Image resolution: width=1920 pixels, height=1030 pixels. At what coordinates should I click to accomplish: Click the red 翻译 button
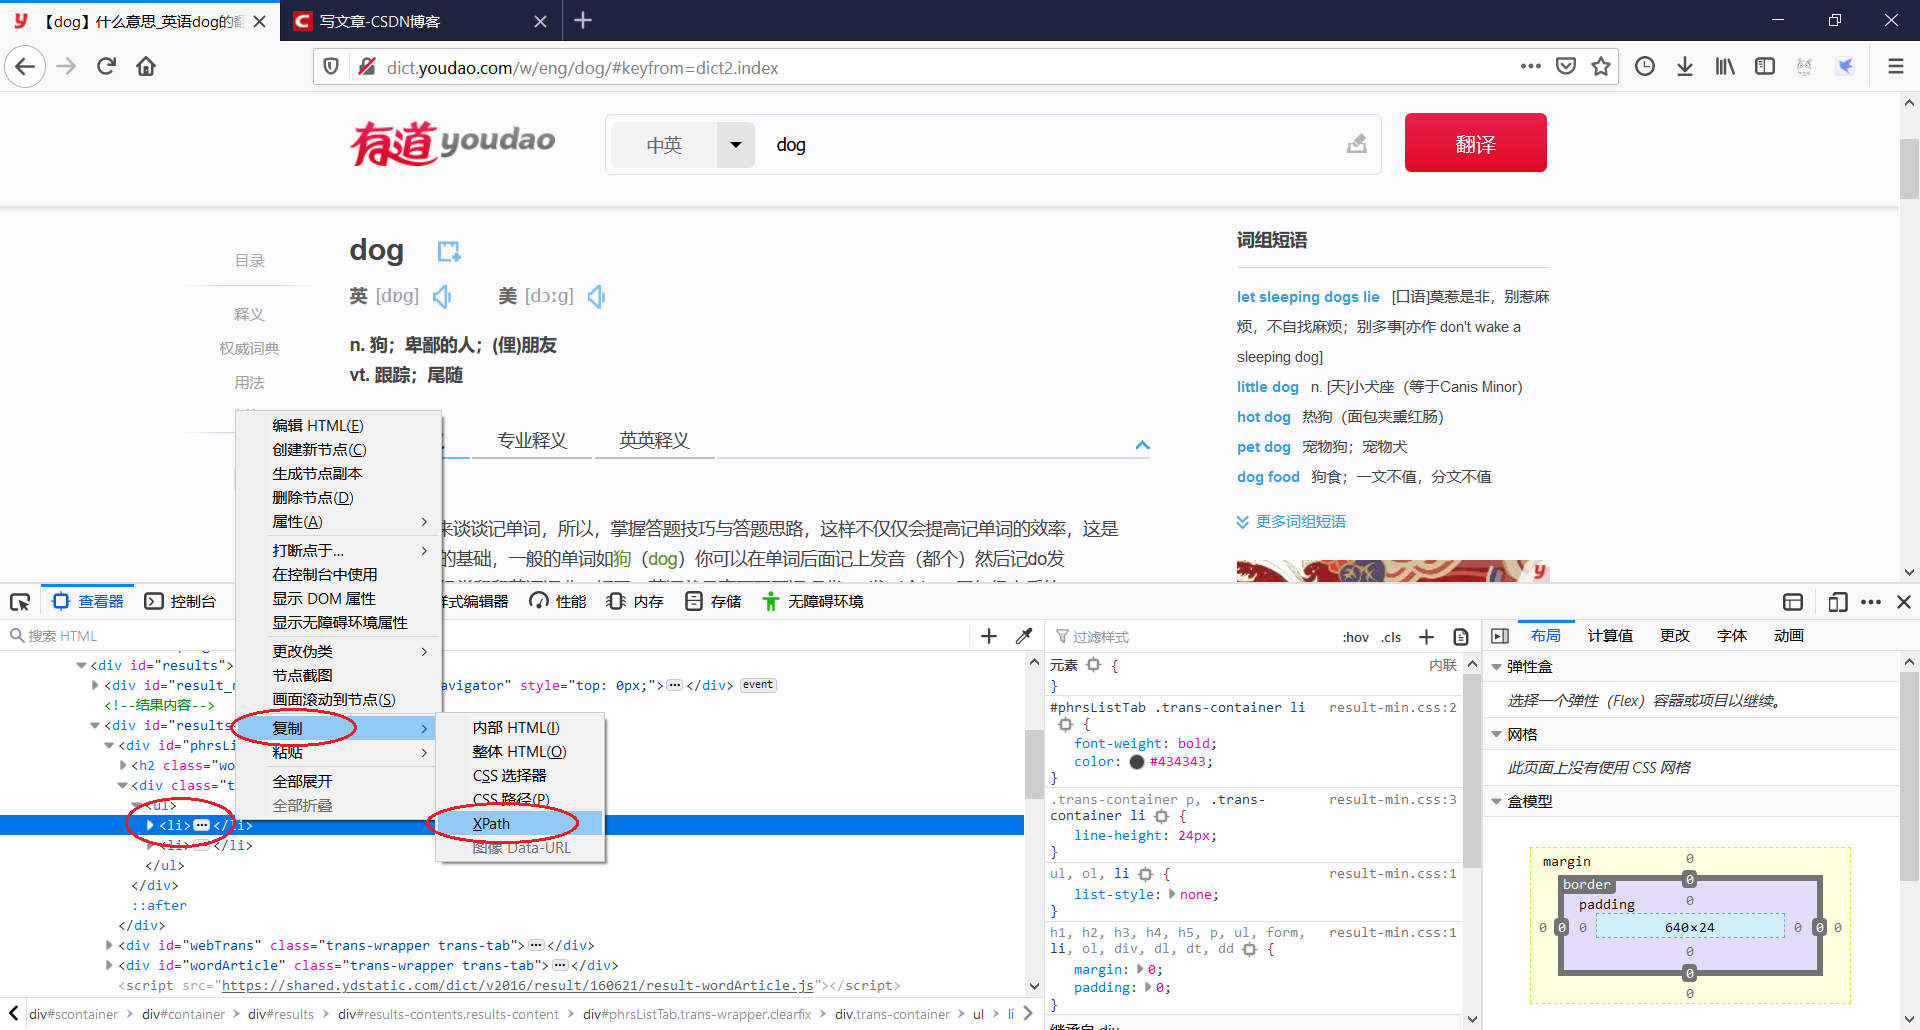(x=1475, y=143)
